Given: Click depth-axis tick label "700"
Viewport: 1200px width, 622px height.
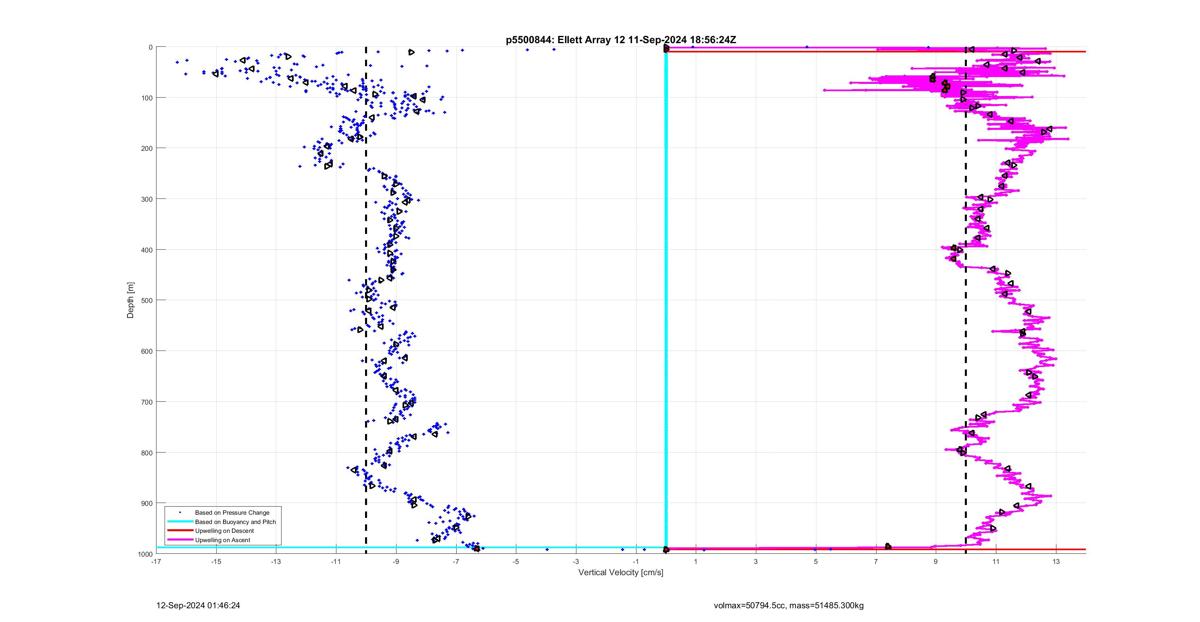Looking at the screenshot, I should coord(146,402).
